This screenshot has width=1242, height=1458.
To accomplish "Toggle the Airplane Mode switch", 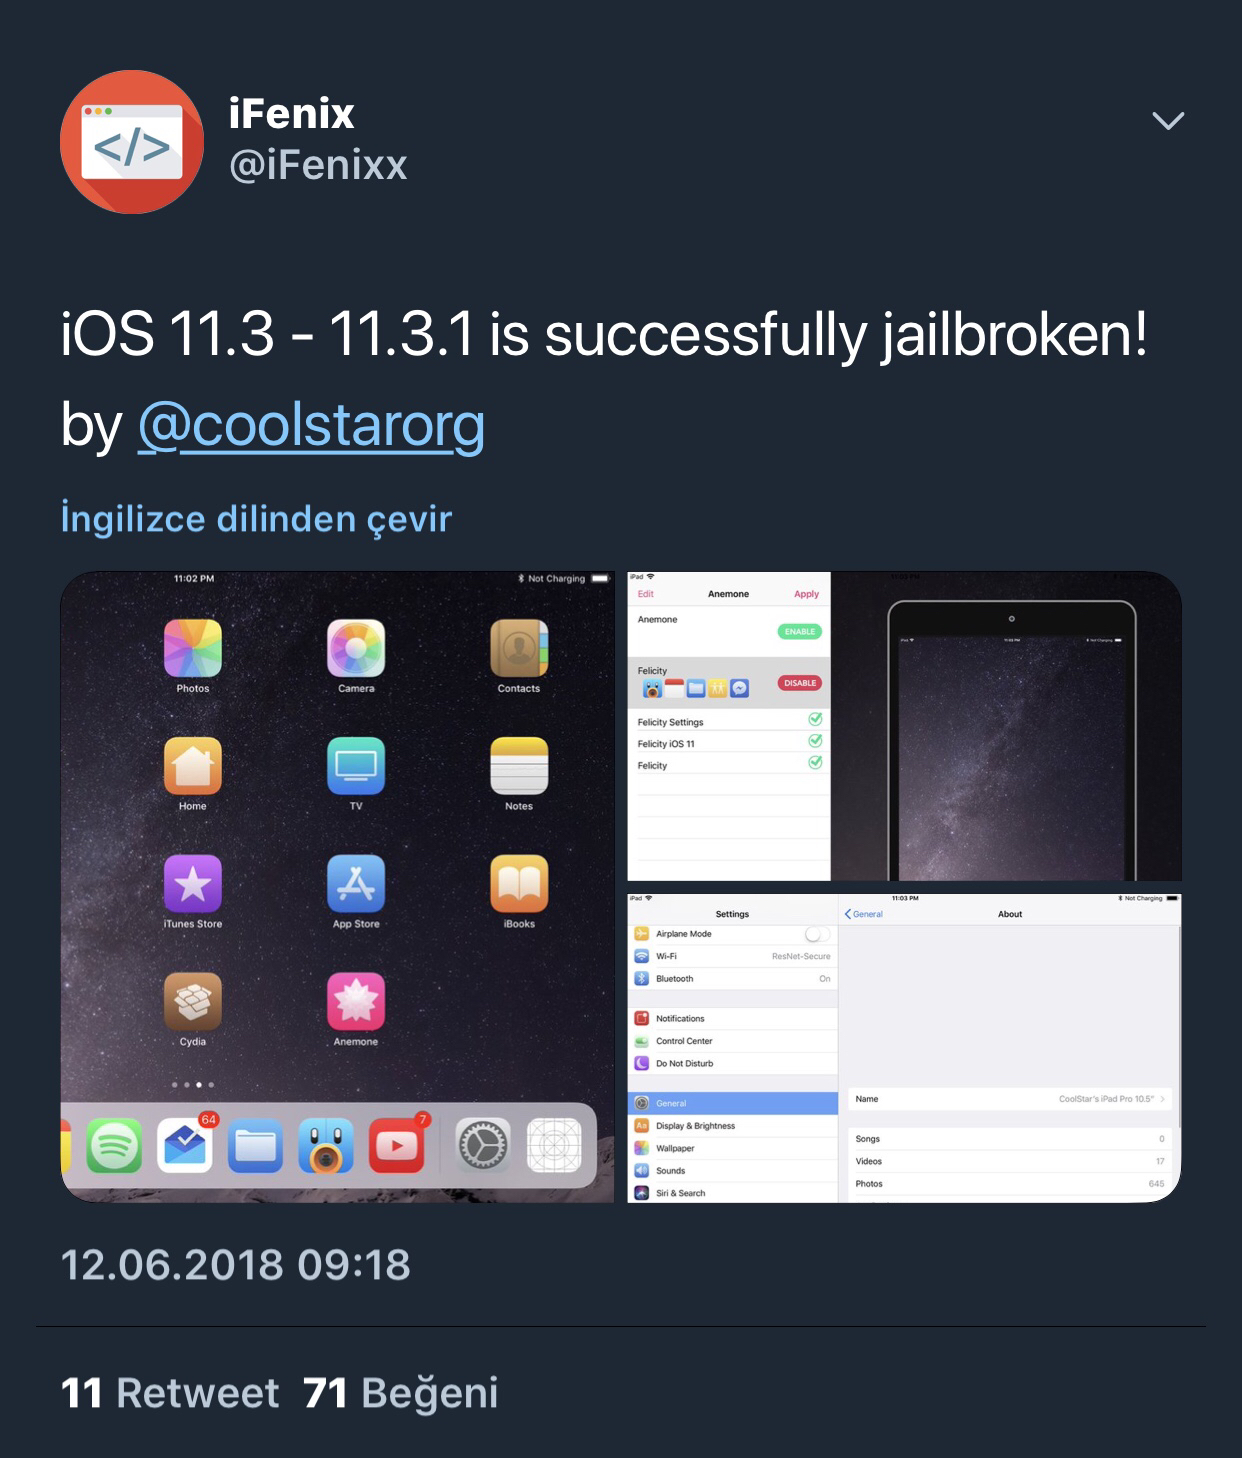I will [x=817, y=934].
